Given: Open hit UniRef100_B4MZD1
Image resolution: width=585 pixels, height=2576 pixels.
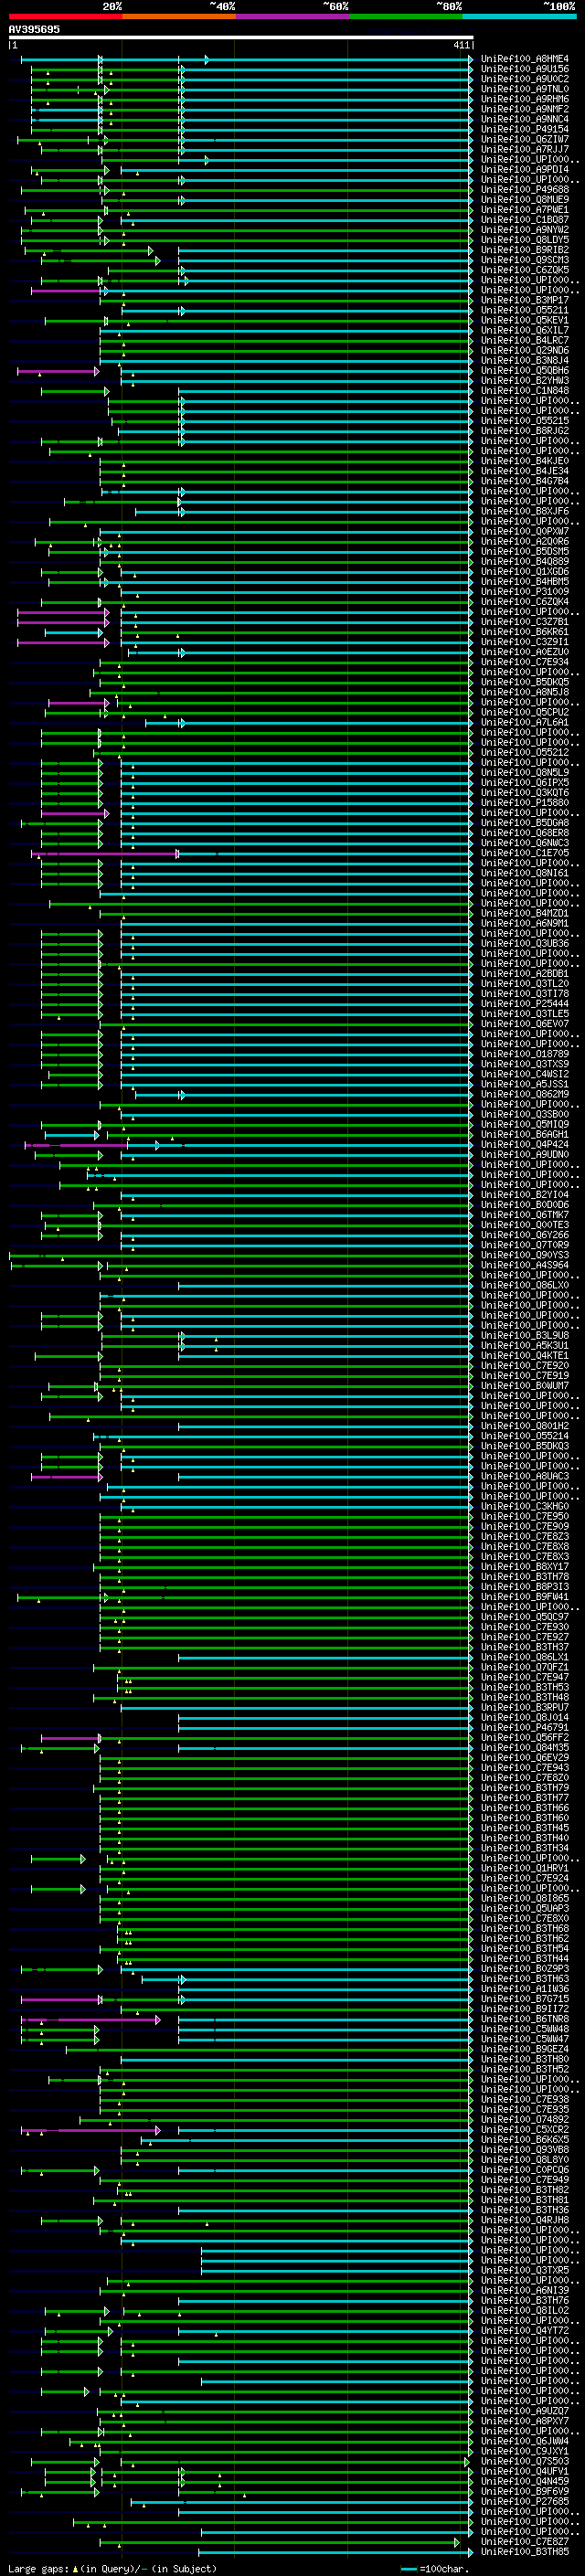Looking at the screenshot, I should click(525, 914).
